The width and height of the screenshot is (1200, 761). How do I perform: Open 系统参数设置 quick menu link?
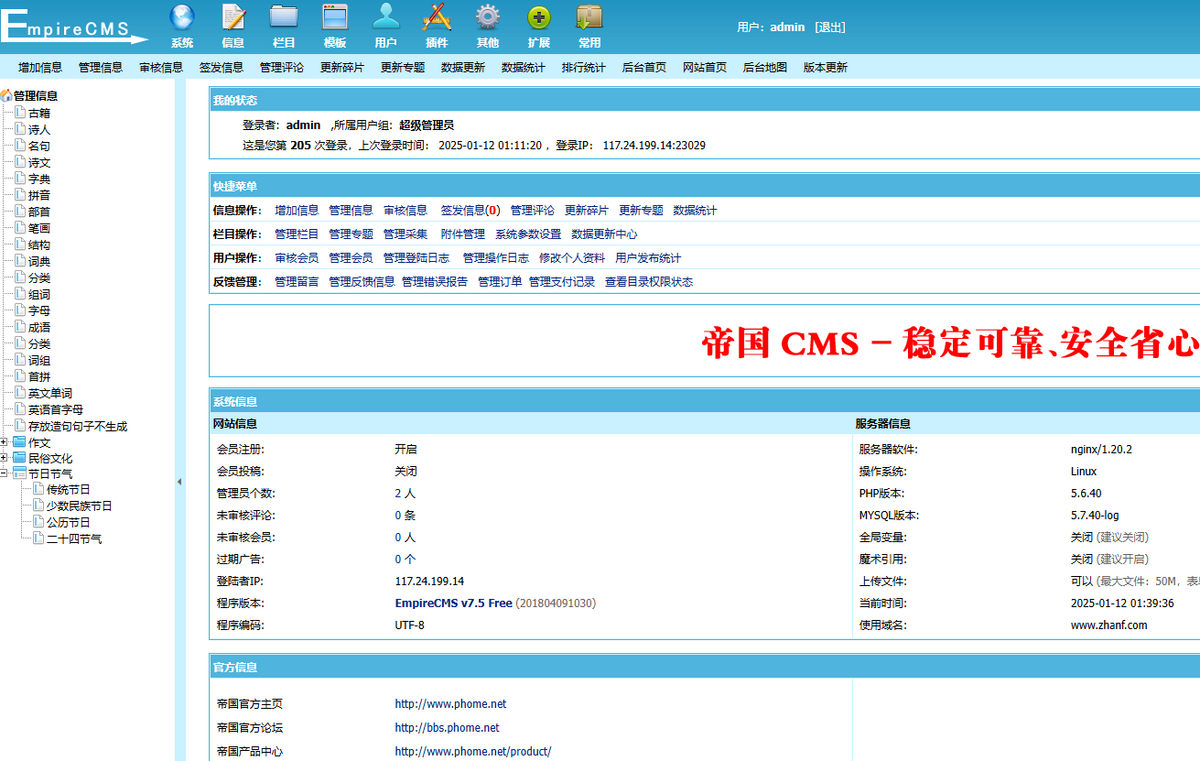pyautogui.click(x=528, y=234)
